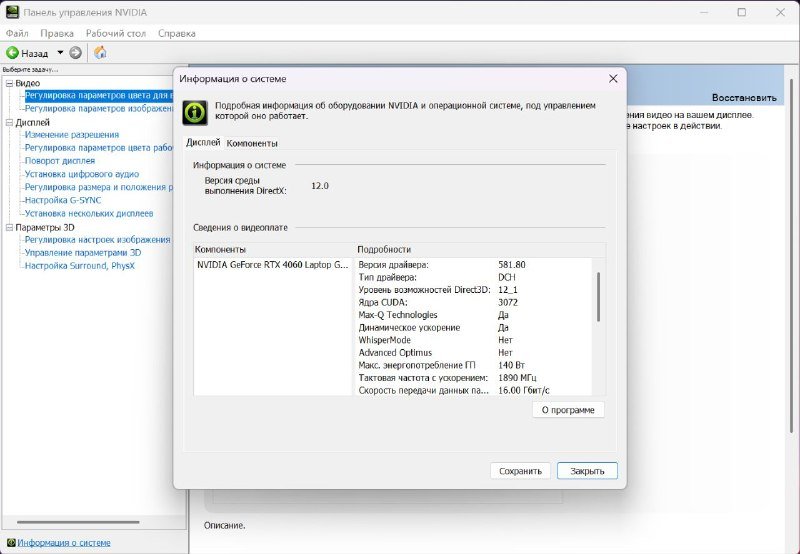Collapse the Видео tree node

click(x=9, y=83)
